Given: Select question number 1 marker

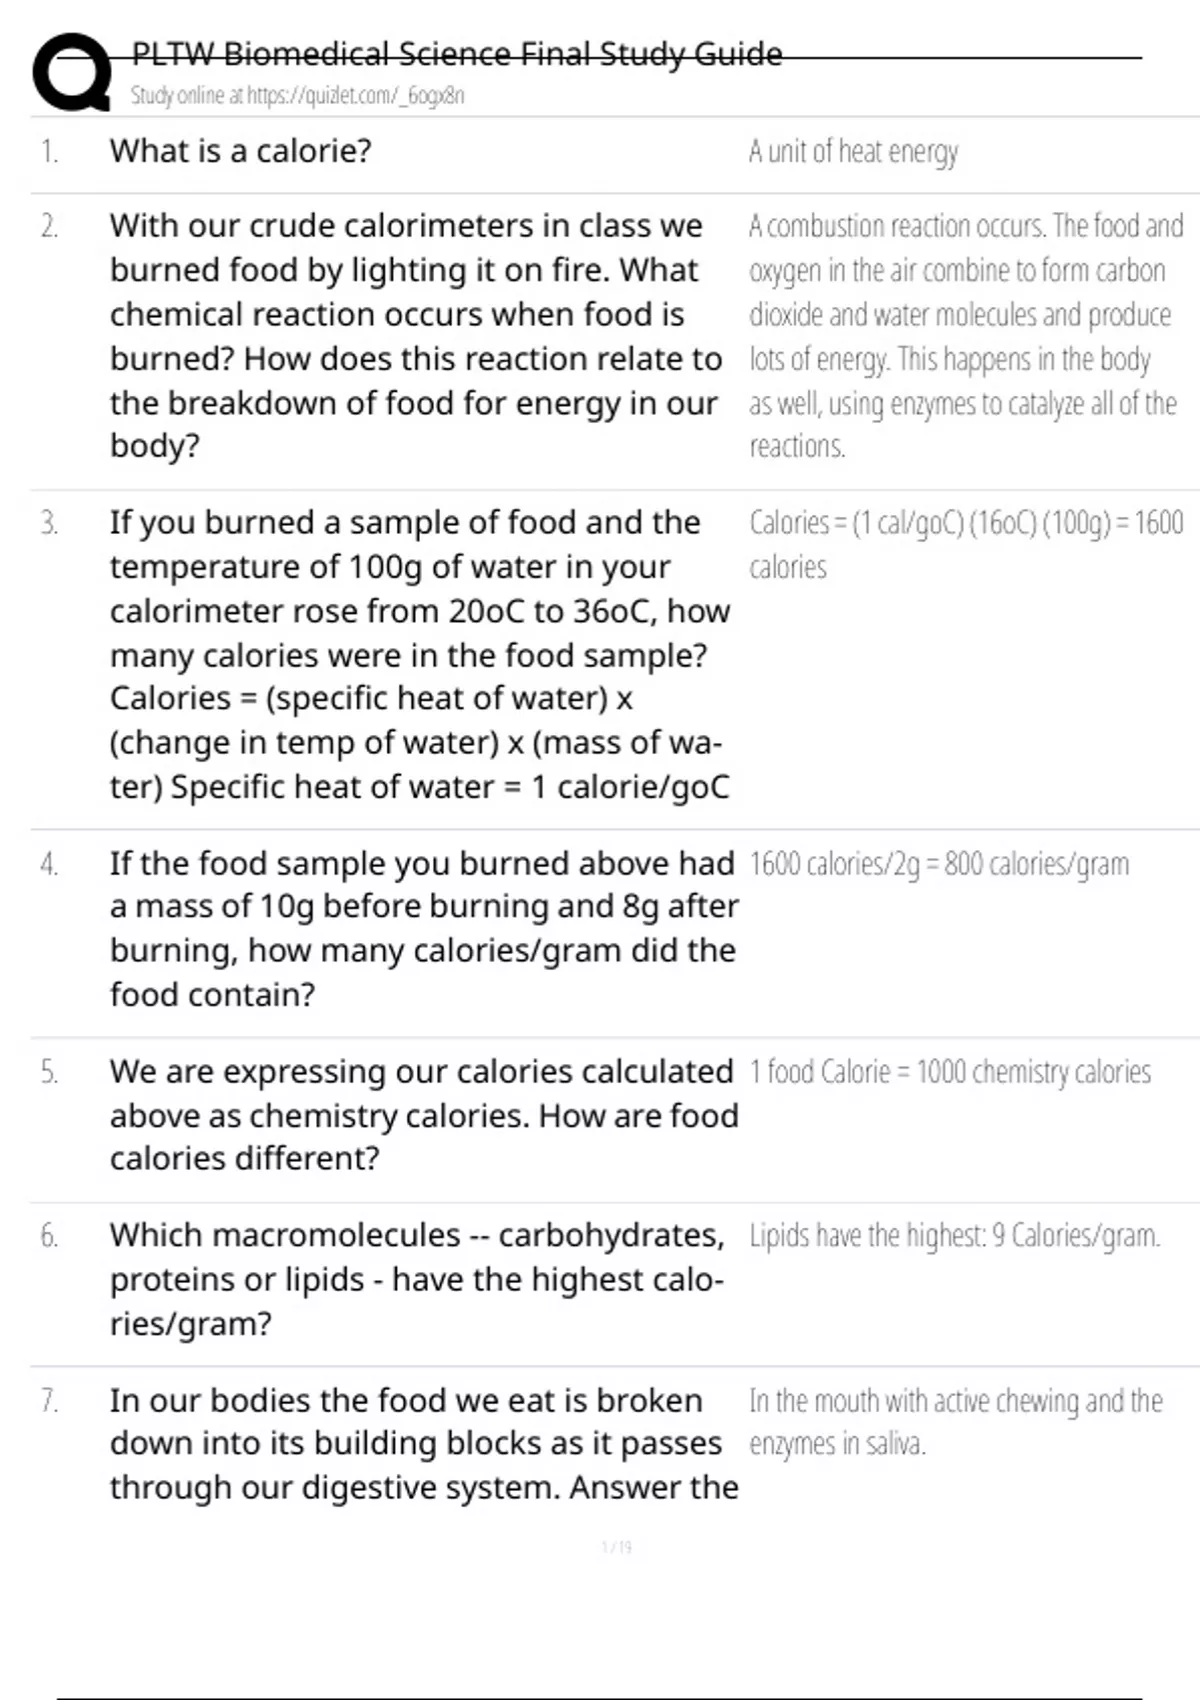Looking at the screenshot, I should (x=49, y=152).
